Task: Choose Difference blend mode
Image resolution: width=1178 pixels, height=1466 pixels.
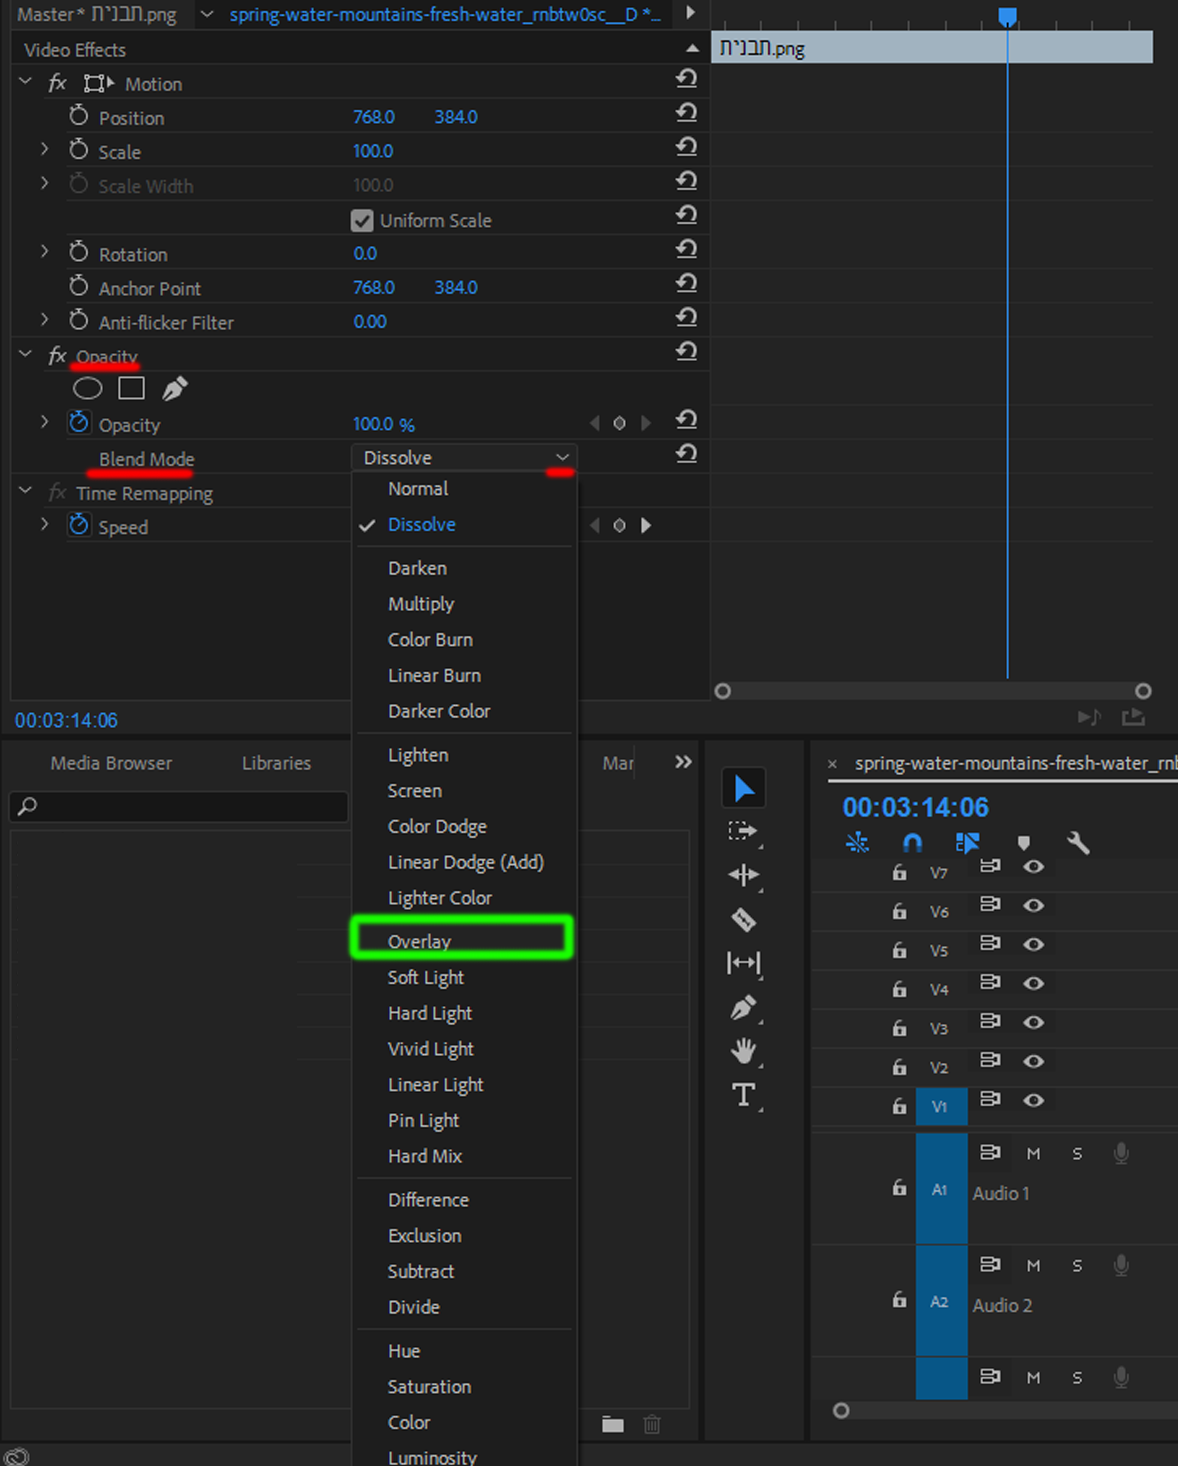Action: coord(464,1200)
